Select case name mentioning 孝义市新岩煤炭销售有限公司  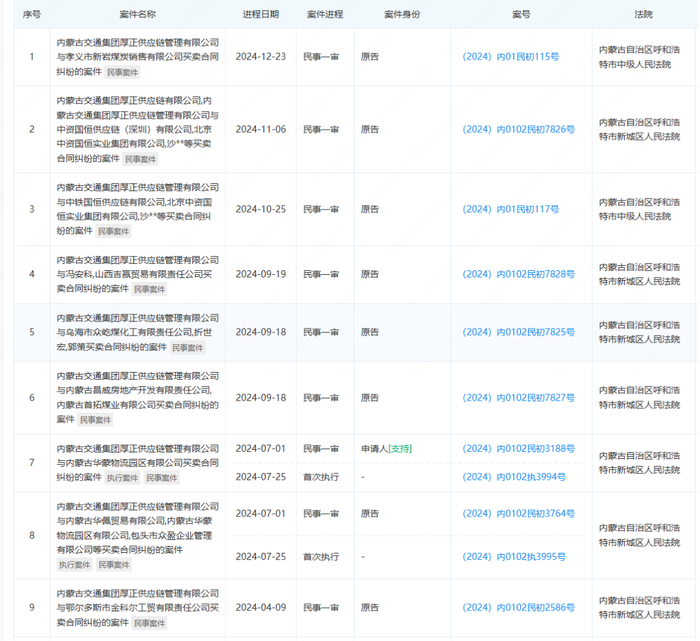pos(138,57)
